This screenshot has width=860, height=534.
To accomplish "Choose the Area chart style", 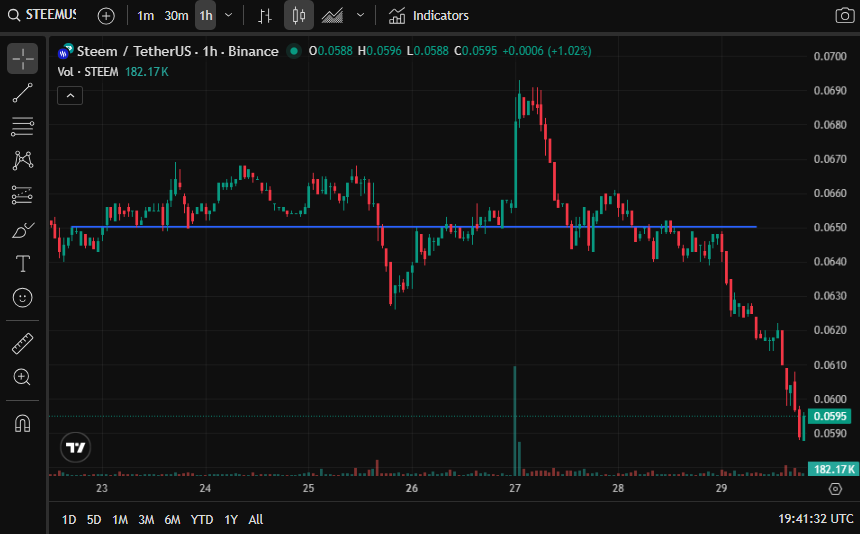I will (332, 16).
